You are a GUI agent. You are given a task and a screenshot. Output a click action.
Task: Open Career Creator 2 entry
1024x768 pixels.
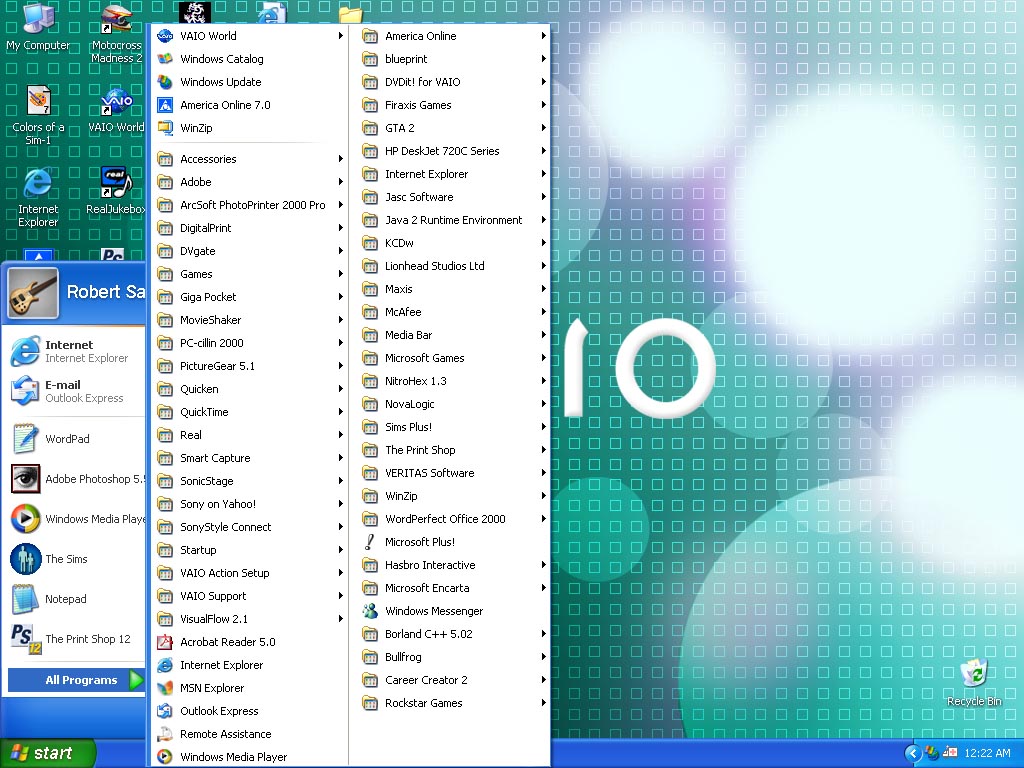point(453,680)
